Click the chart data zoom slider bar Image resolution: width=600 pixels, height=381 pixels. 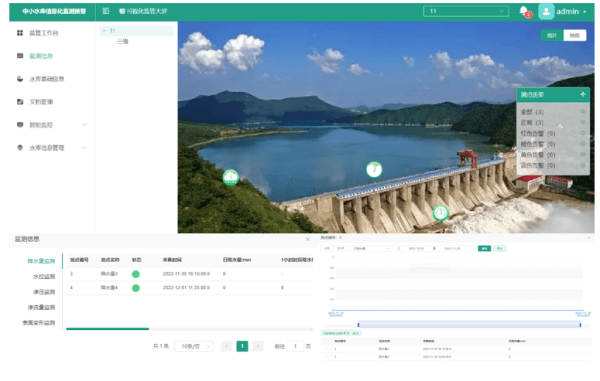coord(469,325)
